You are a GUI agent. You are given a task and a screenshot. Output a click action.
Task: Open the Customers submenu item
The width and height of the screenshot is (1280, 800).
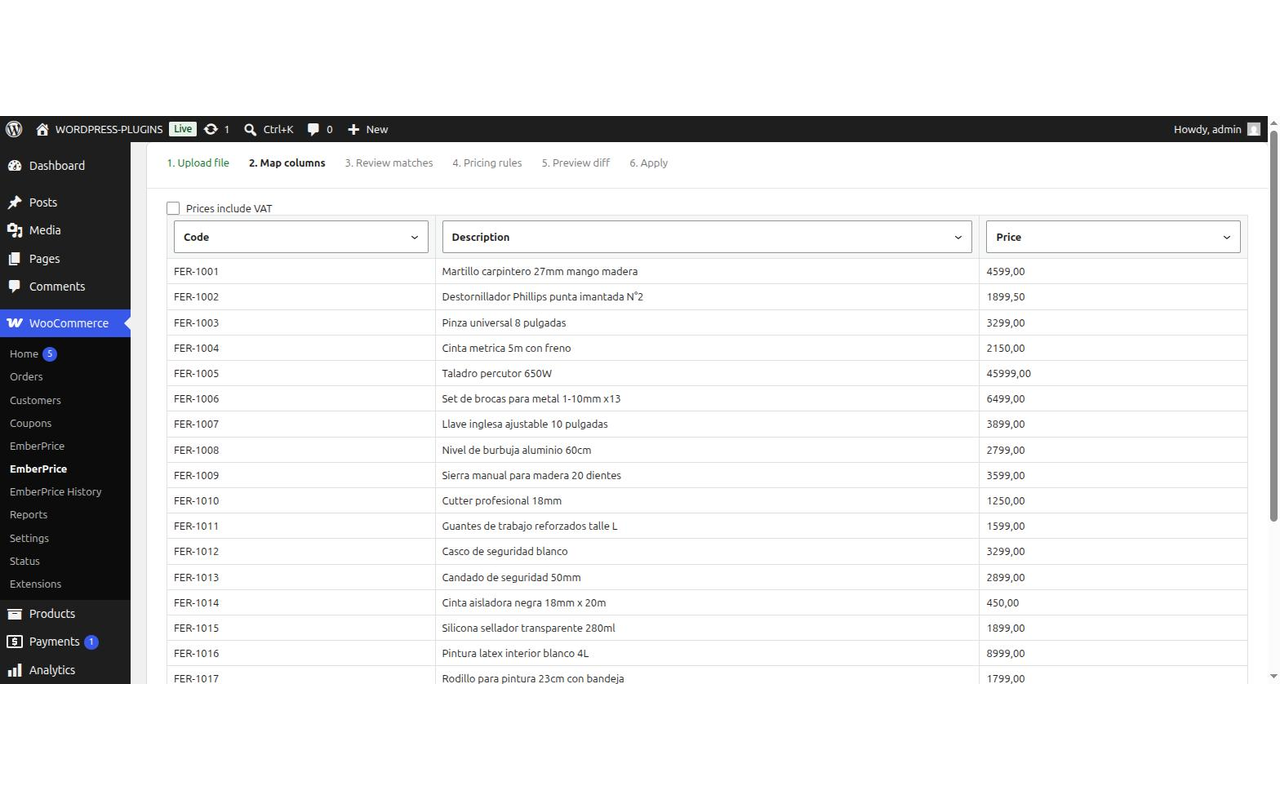(x=35, y=400)
